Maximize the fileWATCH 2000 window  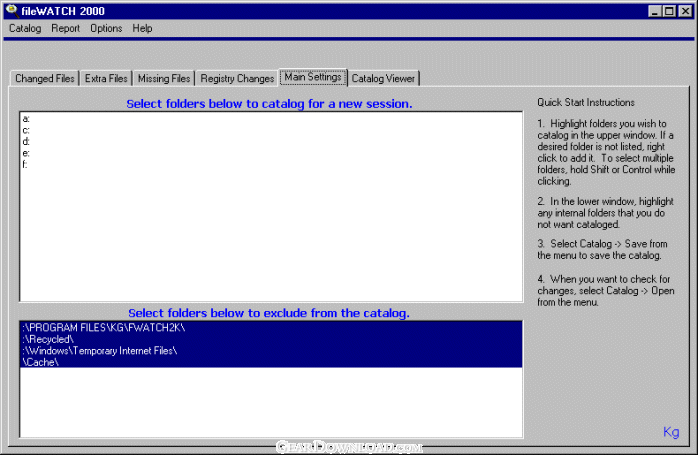669,11
